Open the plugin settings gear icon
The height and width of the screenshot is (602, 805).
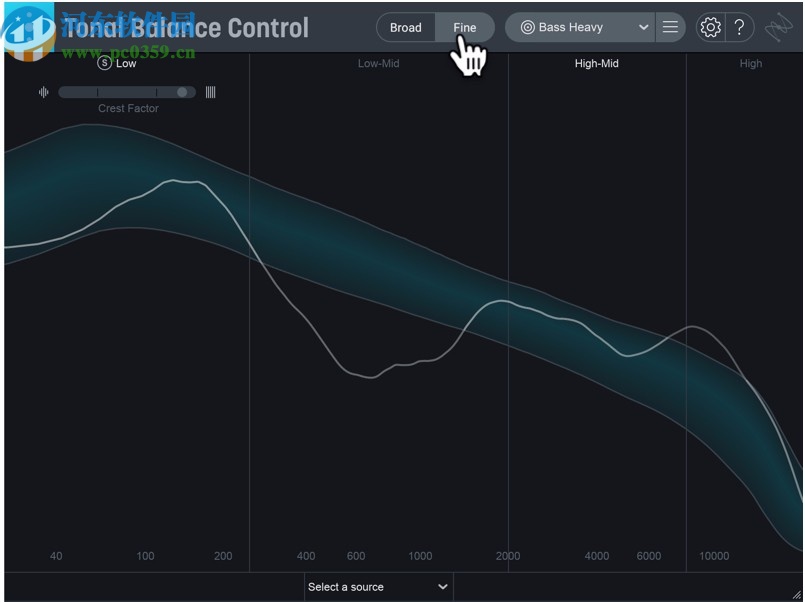[711, 27]
